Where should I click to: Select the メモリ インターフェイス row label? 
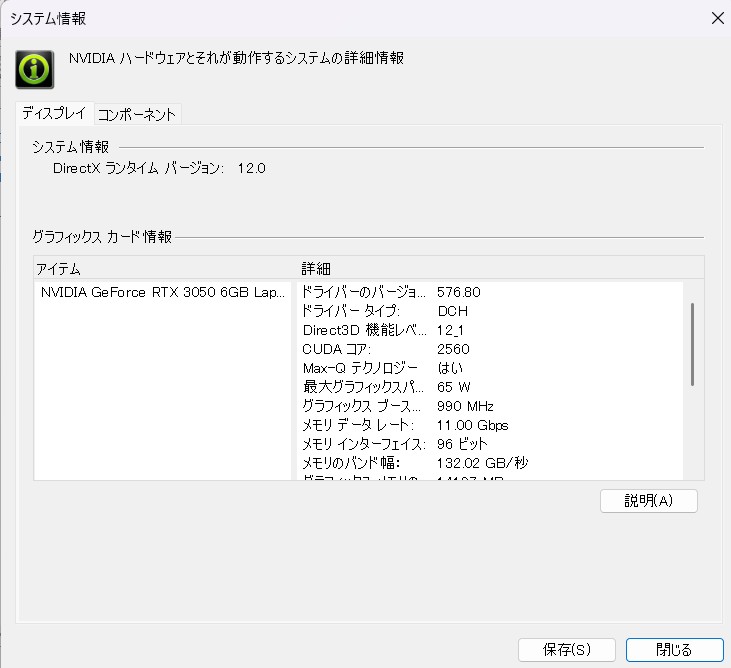click(x=364, y=444)
